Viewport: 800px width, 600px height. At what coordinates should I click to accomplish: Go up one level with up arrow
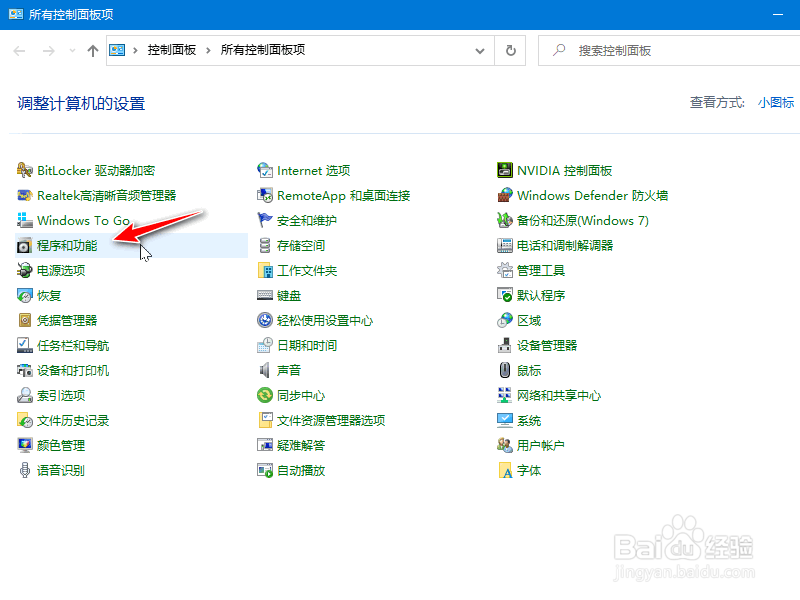click(92, 51)
